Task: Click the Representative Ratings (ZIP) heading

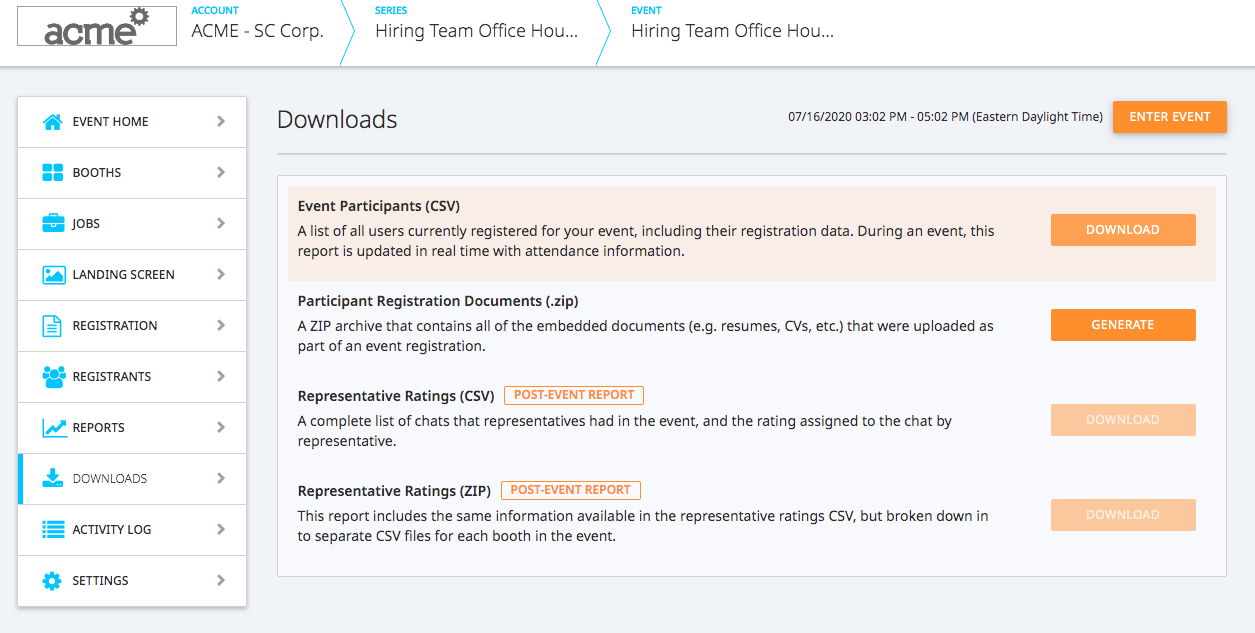Action: [x=394, y=491]
